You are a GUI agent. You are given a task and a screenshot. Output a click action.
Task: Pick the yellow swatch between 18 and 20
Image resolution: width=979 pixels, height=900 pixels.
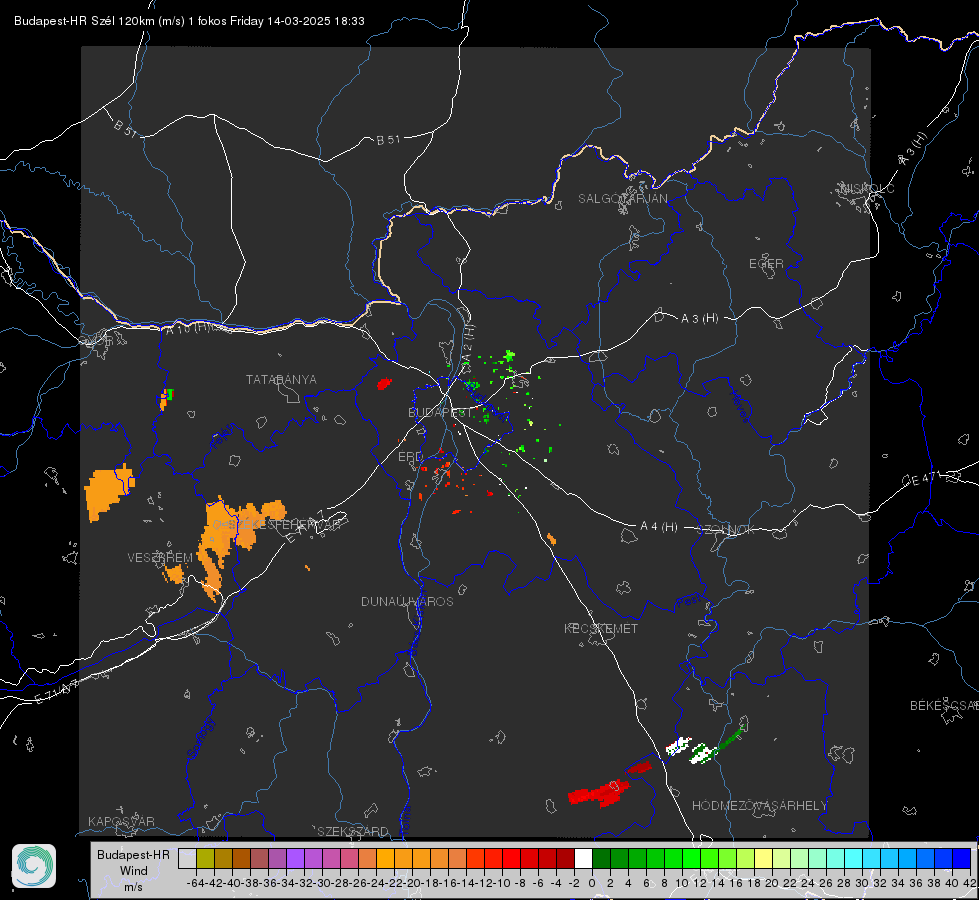[x=763, y=858]
